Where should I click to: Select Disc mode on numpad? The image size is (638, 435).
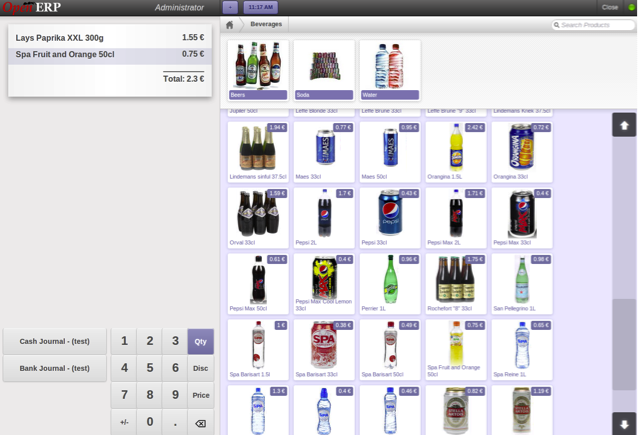201,368
